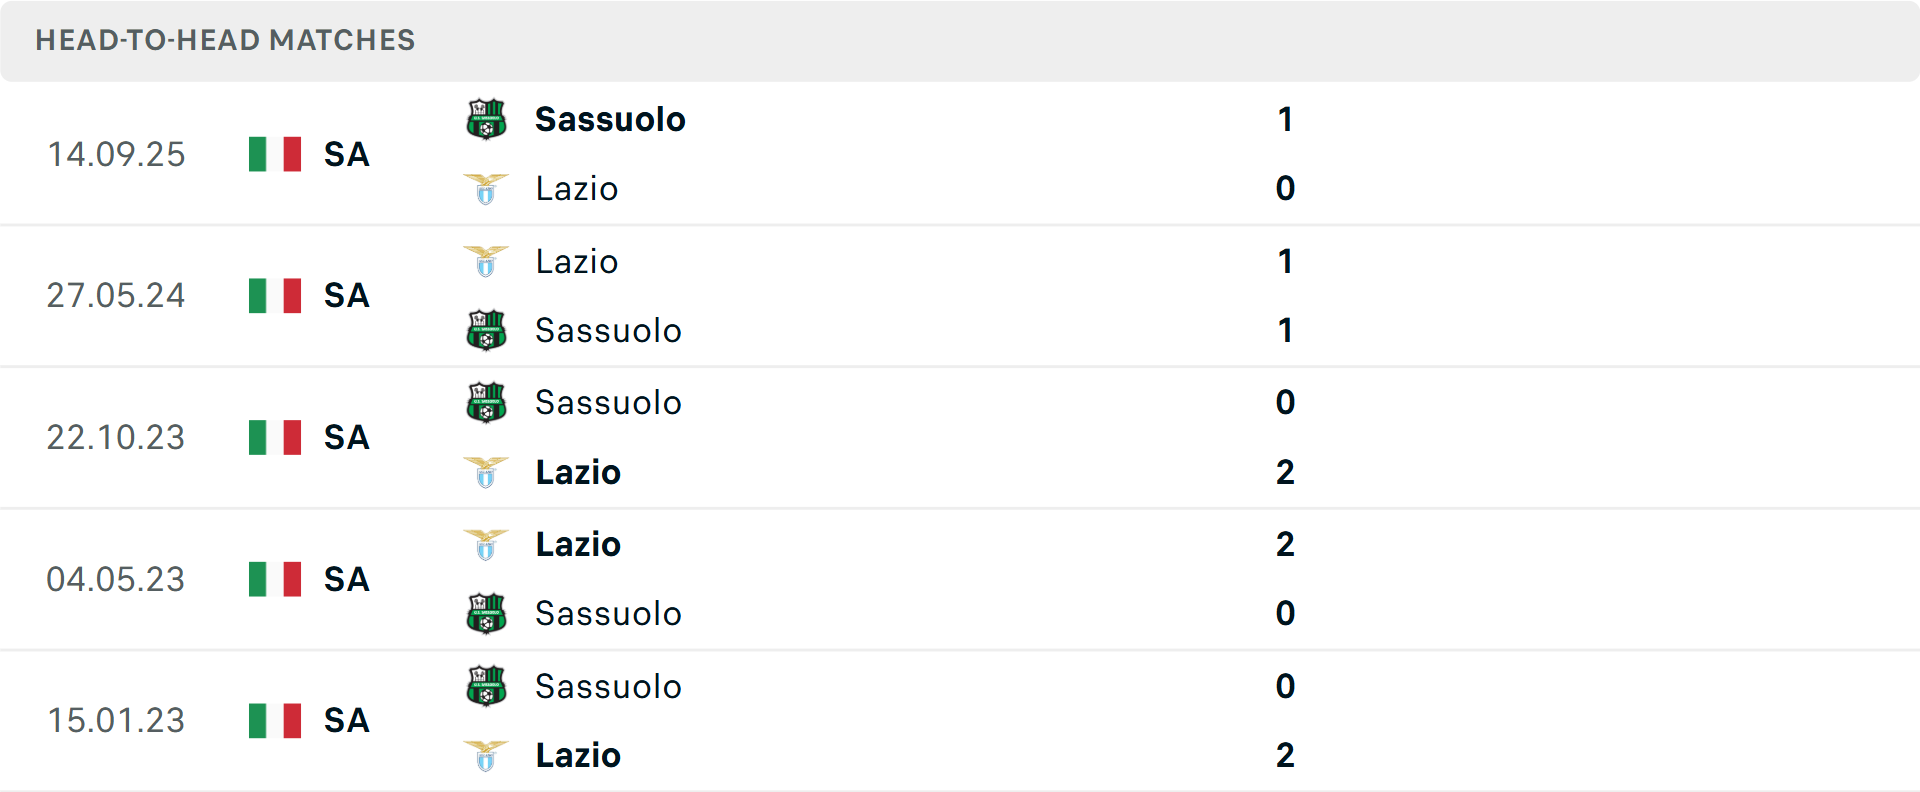The image size is (1920, 792).
Task: Select the 14.09.25 match date
Action: point(116,154)
